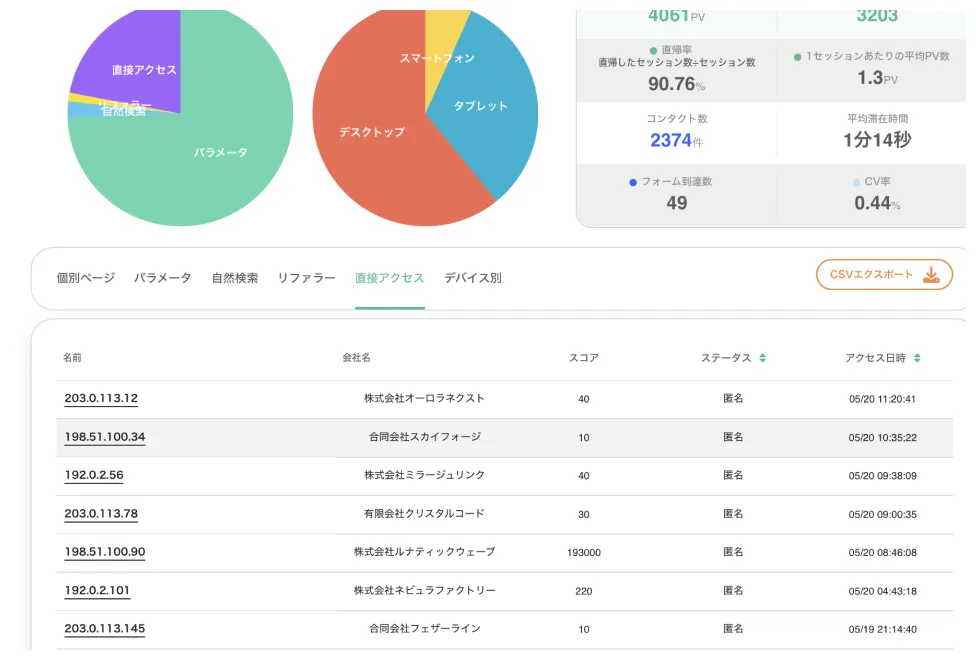Switch to the デバイス別 tab

tap(472, 278)
